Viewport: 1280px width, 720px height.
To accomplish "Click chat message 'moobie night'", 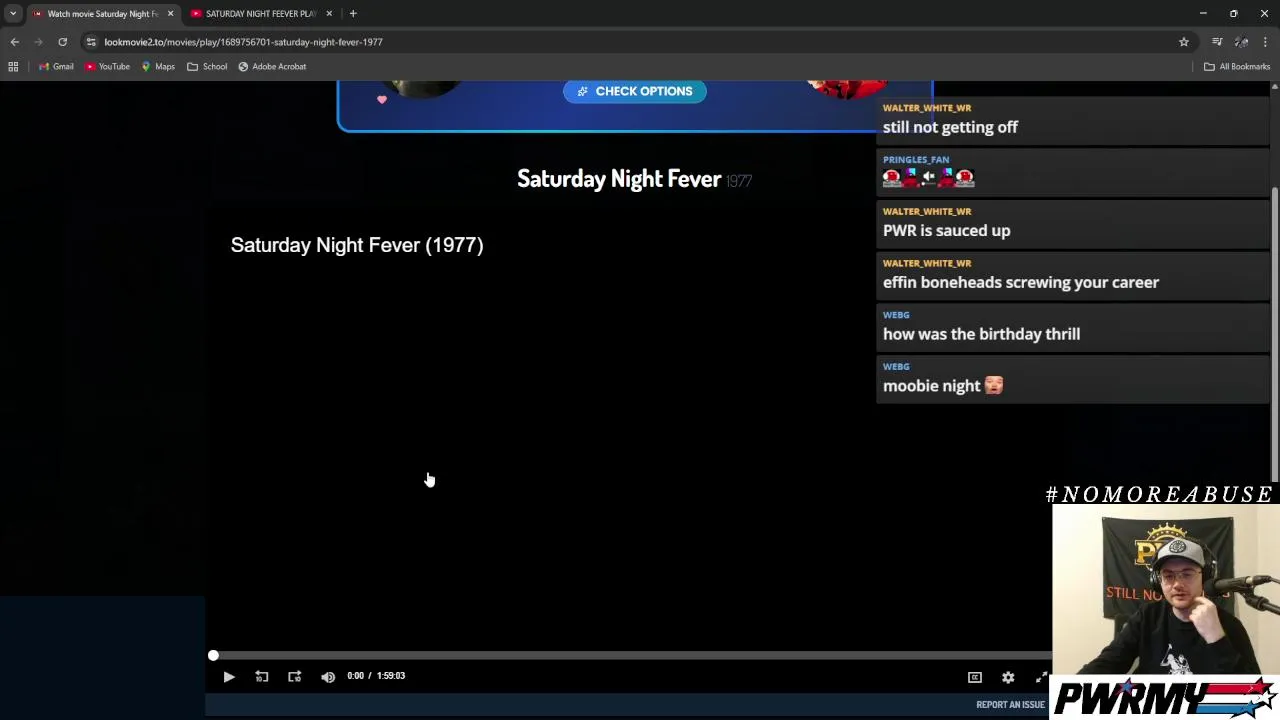I will point(942,386).
